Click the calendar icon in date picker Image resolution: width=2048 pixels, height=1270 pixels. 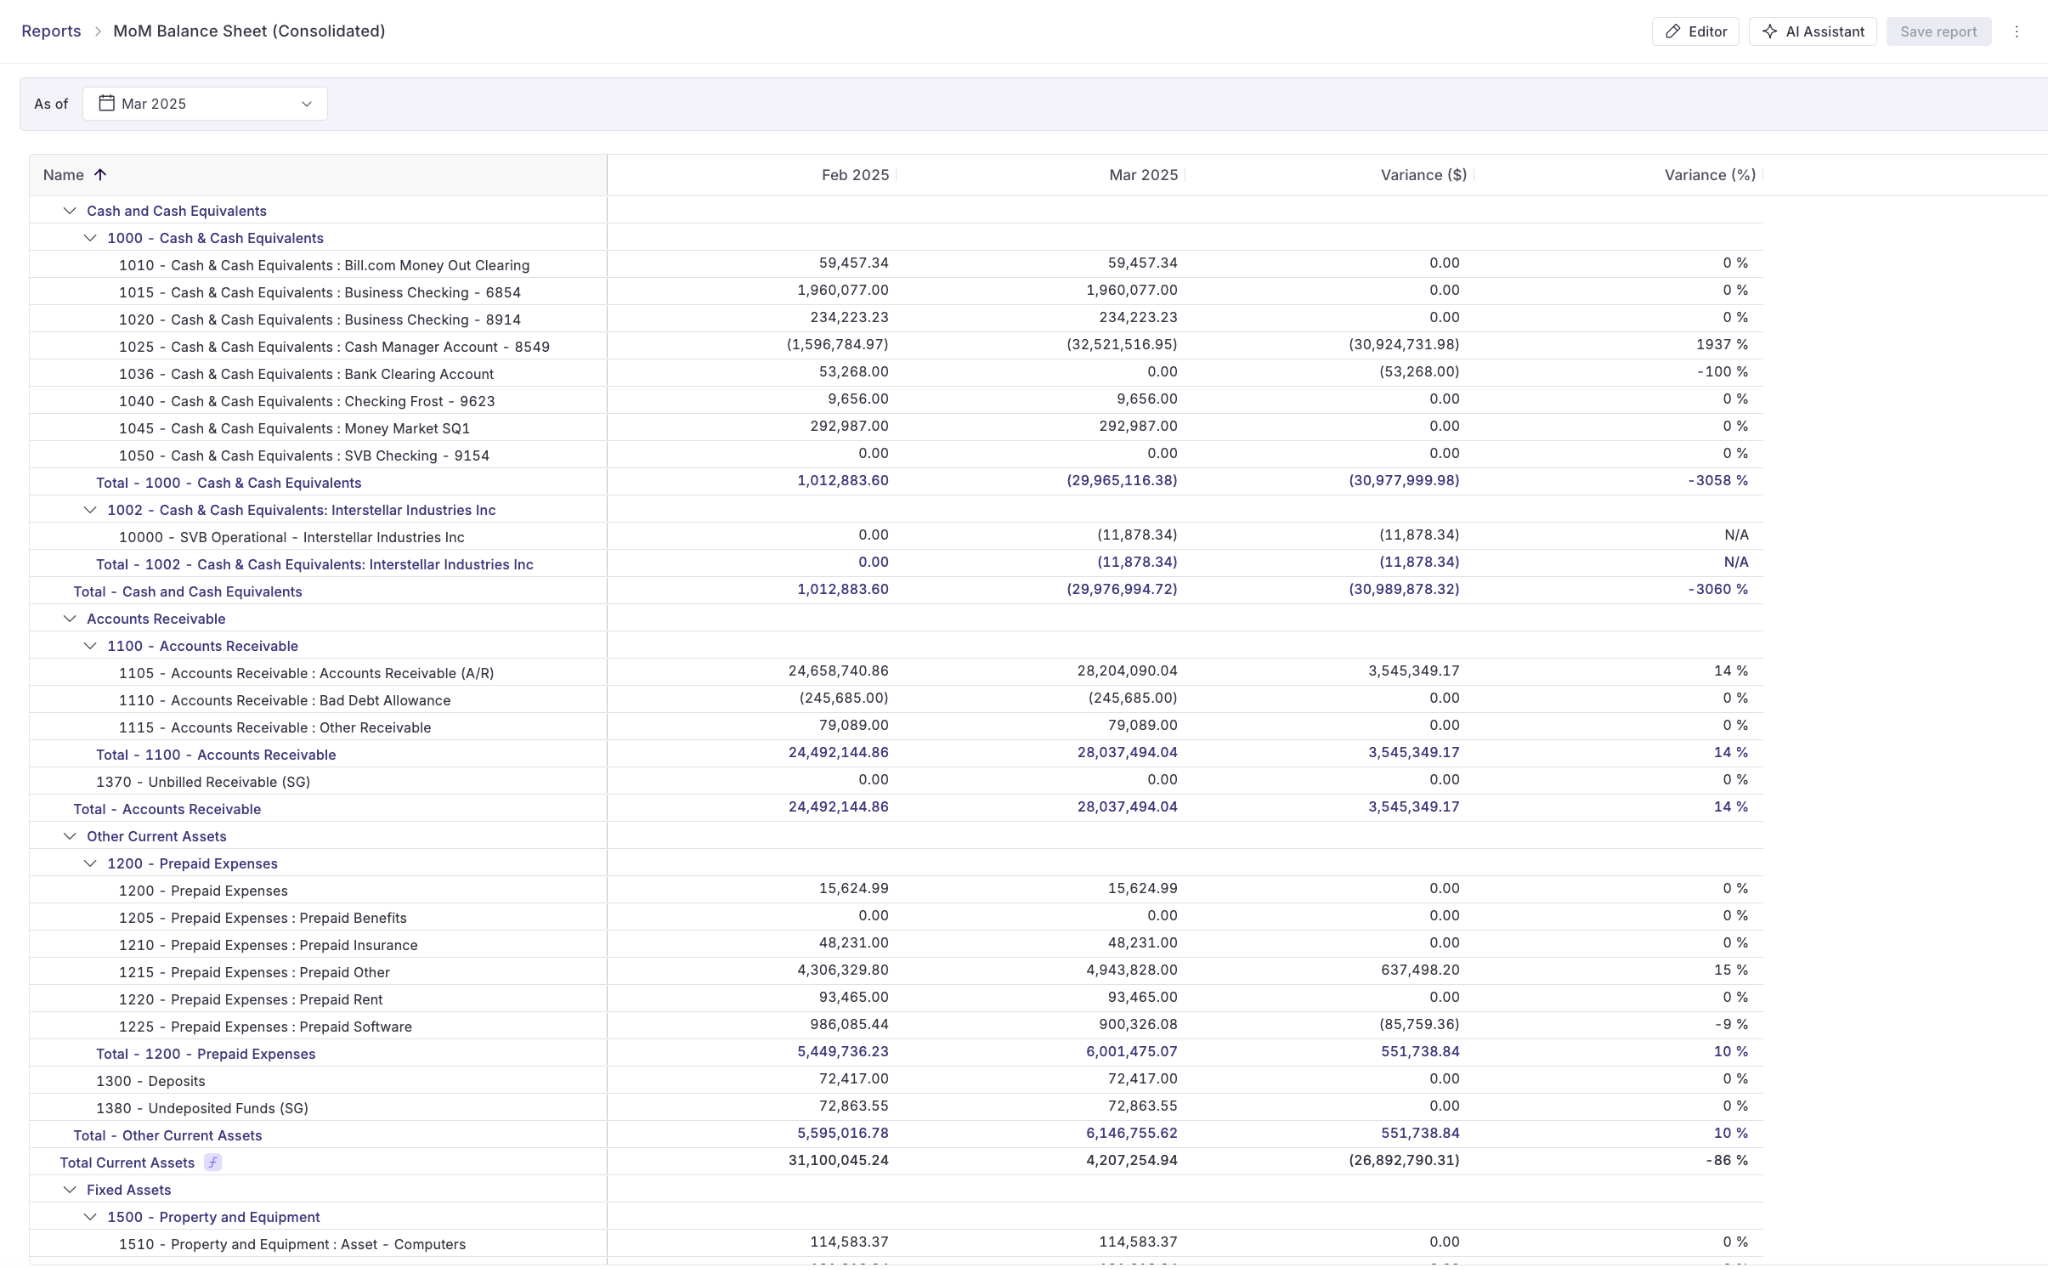(x=107, y=104)
